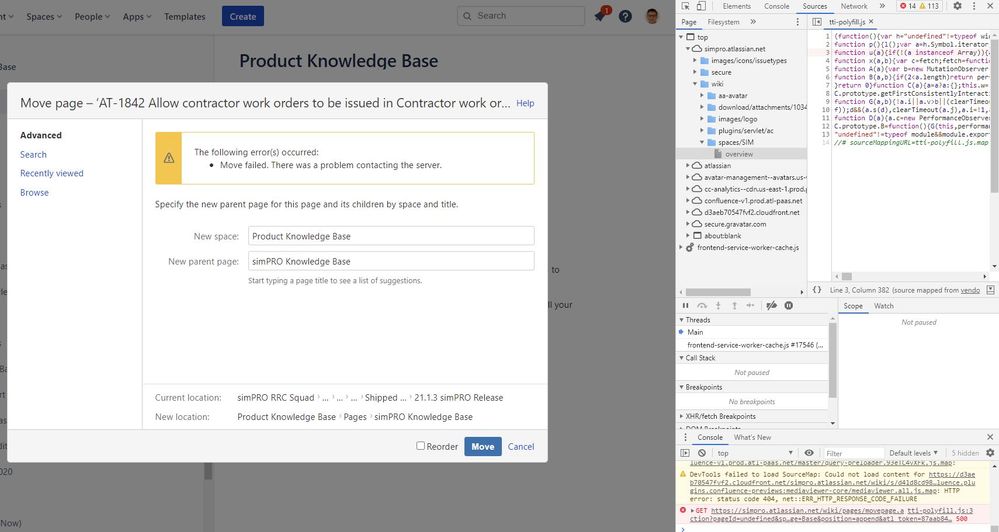
Task: Switch to the Filesystem navigator tab
Action: tap(724, 22)
